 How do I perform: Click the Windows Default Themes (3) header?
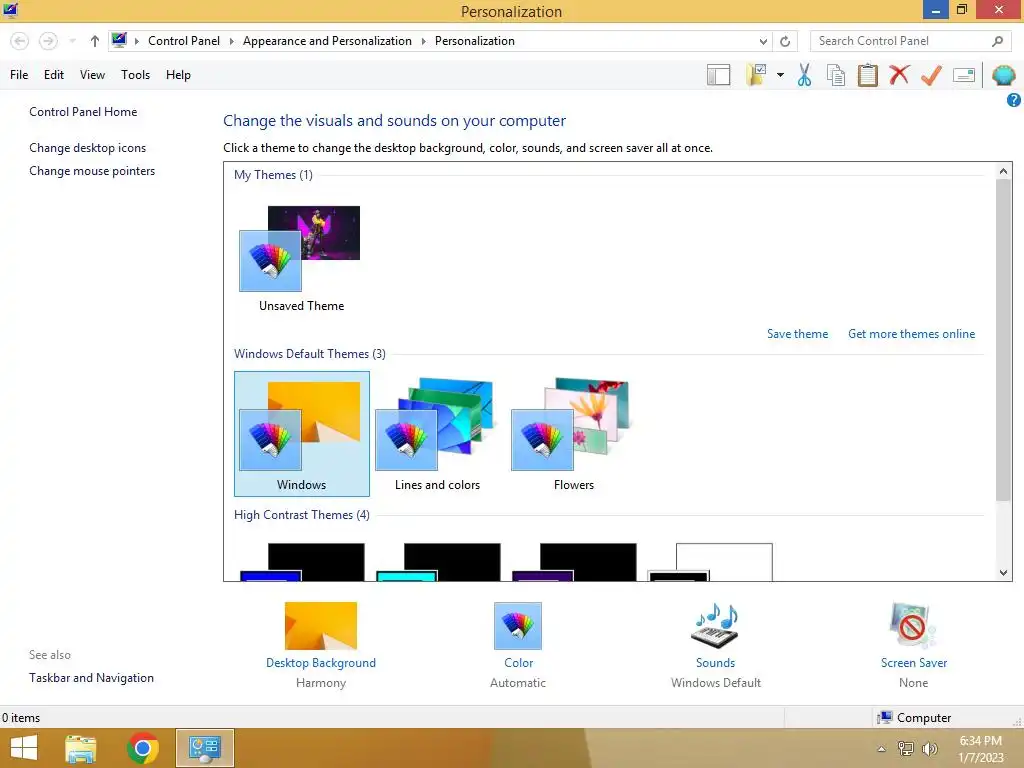(x=310, y=354)
